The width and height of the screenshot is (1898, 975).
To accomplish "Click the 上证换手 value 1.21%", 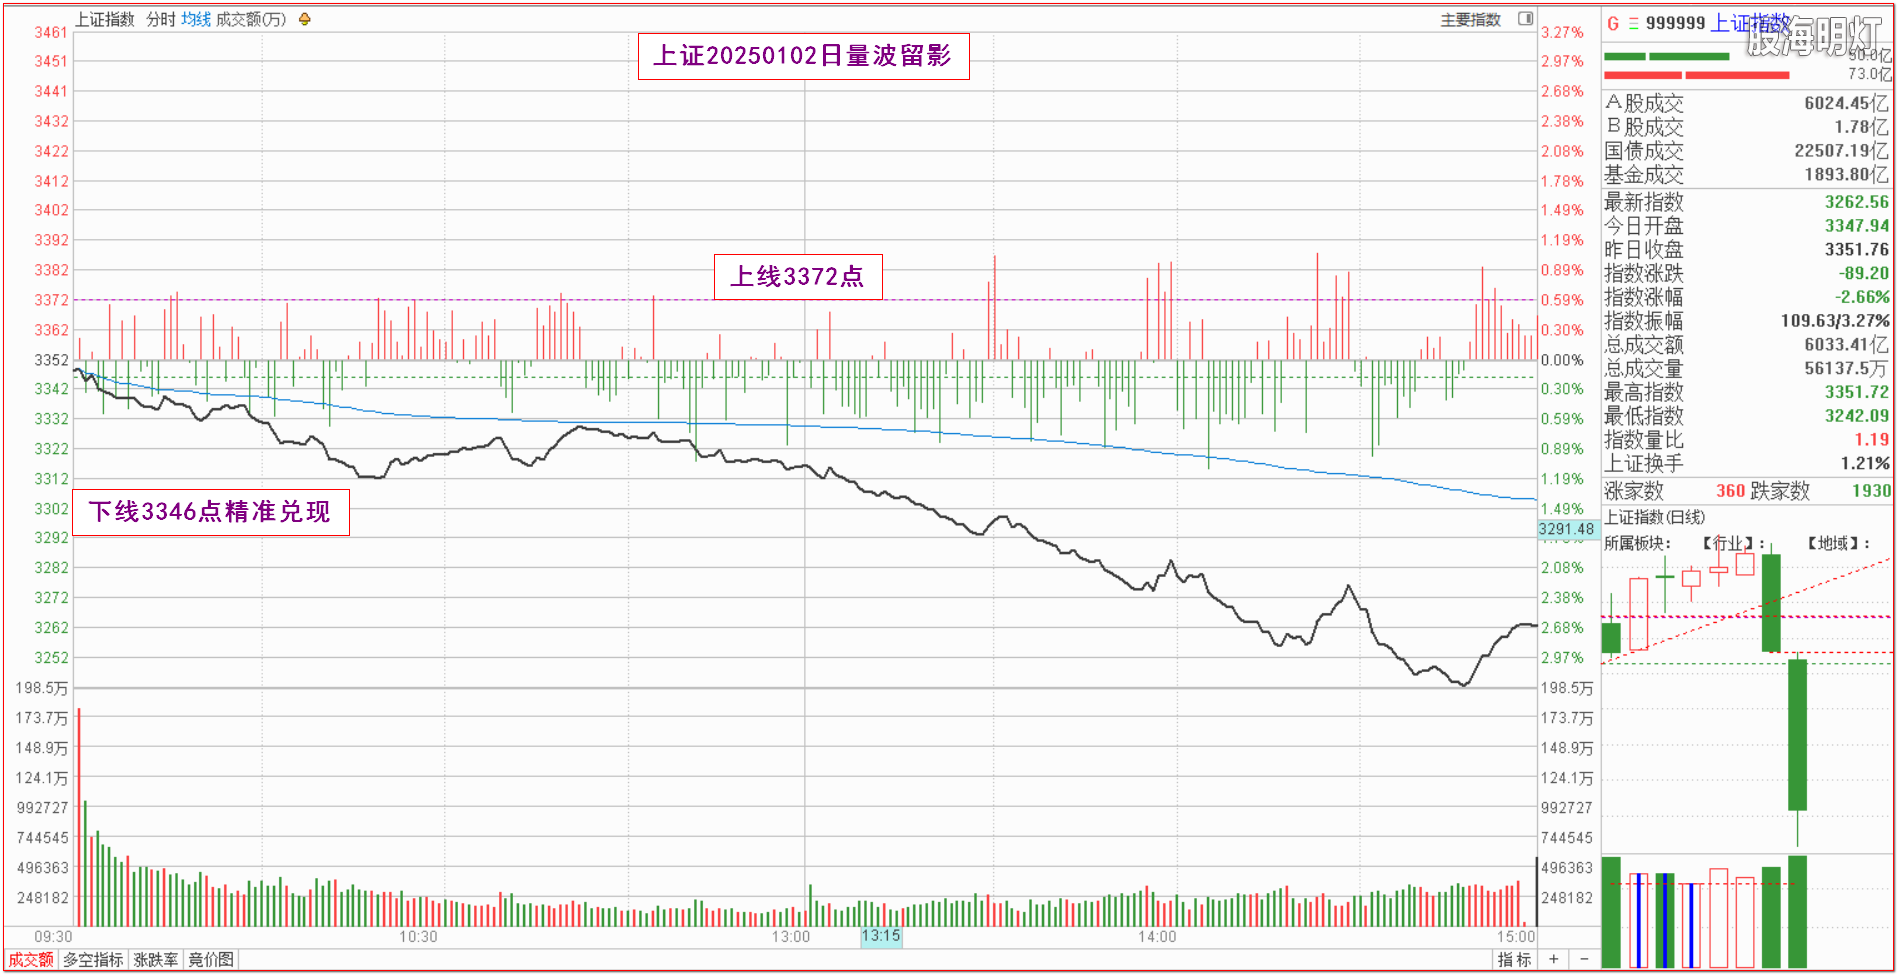I will (1866, 464).
